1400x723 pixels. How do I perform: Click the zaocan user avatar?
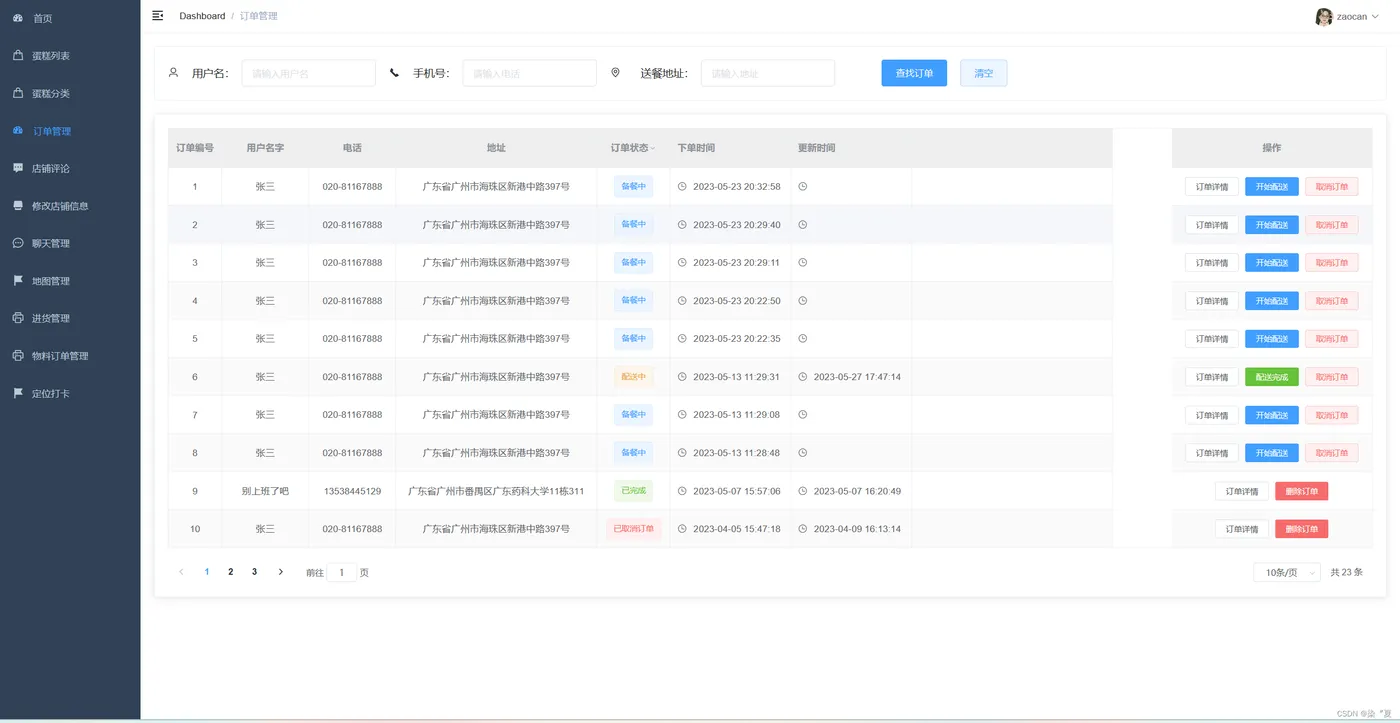coord(1323,17)
